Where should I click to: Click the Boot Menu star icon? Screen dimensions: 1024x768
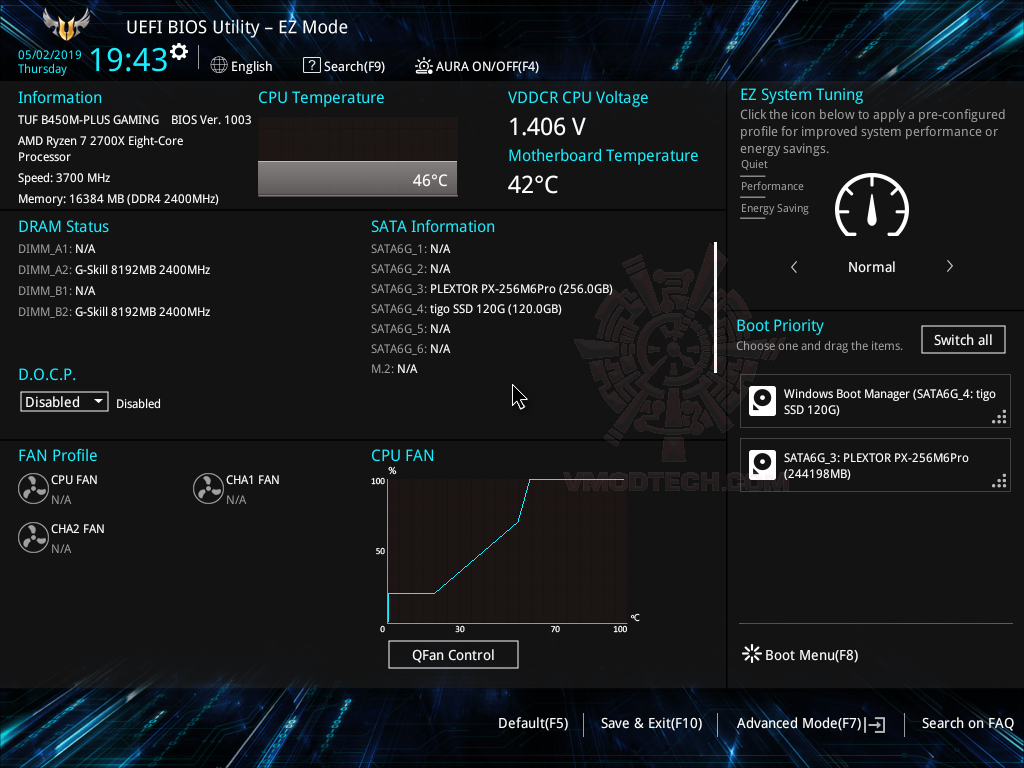[752, 654]
